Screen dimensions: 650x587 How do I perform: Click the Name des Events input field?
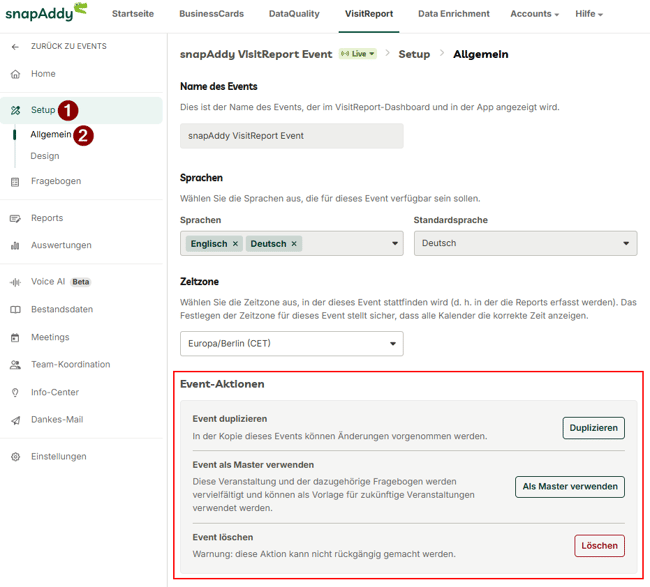pyautogui.click(x=291, y=136)
